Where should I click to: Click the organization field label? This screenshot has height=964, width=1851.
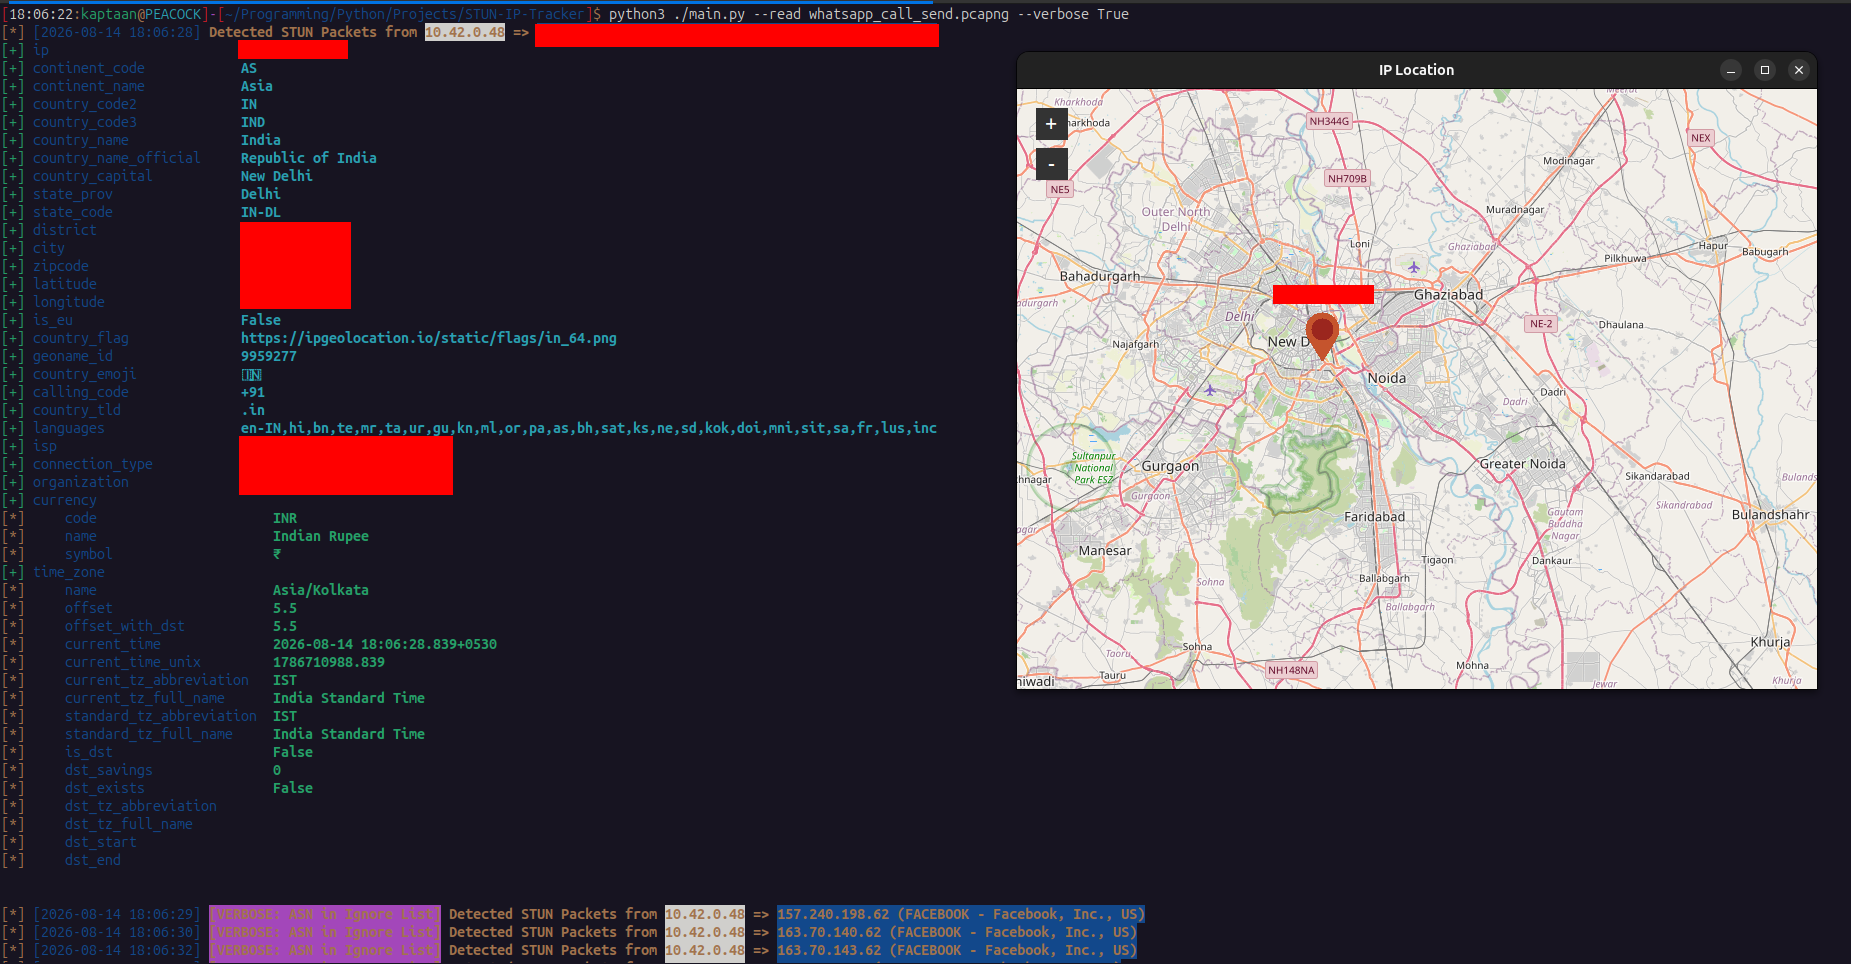click(x=80, y=482)
